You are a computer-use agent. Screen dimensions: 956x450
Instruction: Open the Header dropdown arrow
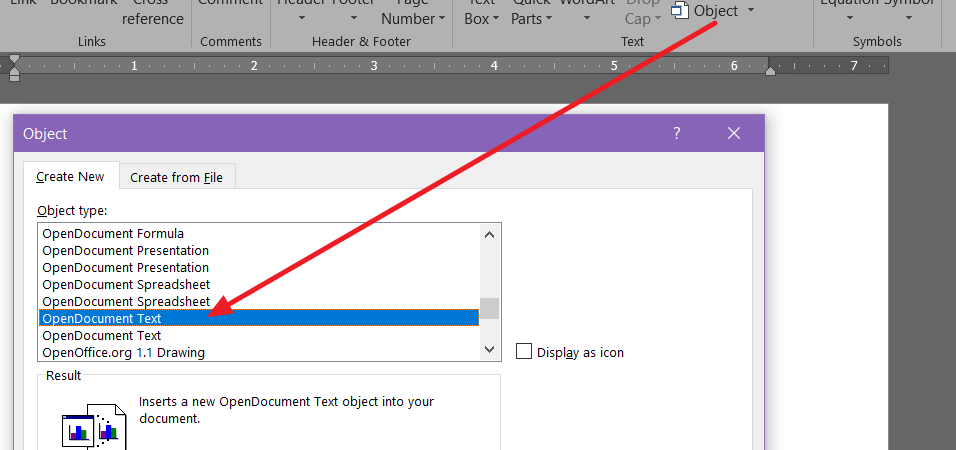(x=302, y=19)
